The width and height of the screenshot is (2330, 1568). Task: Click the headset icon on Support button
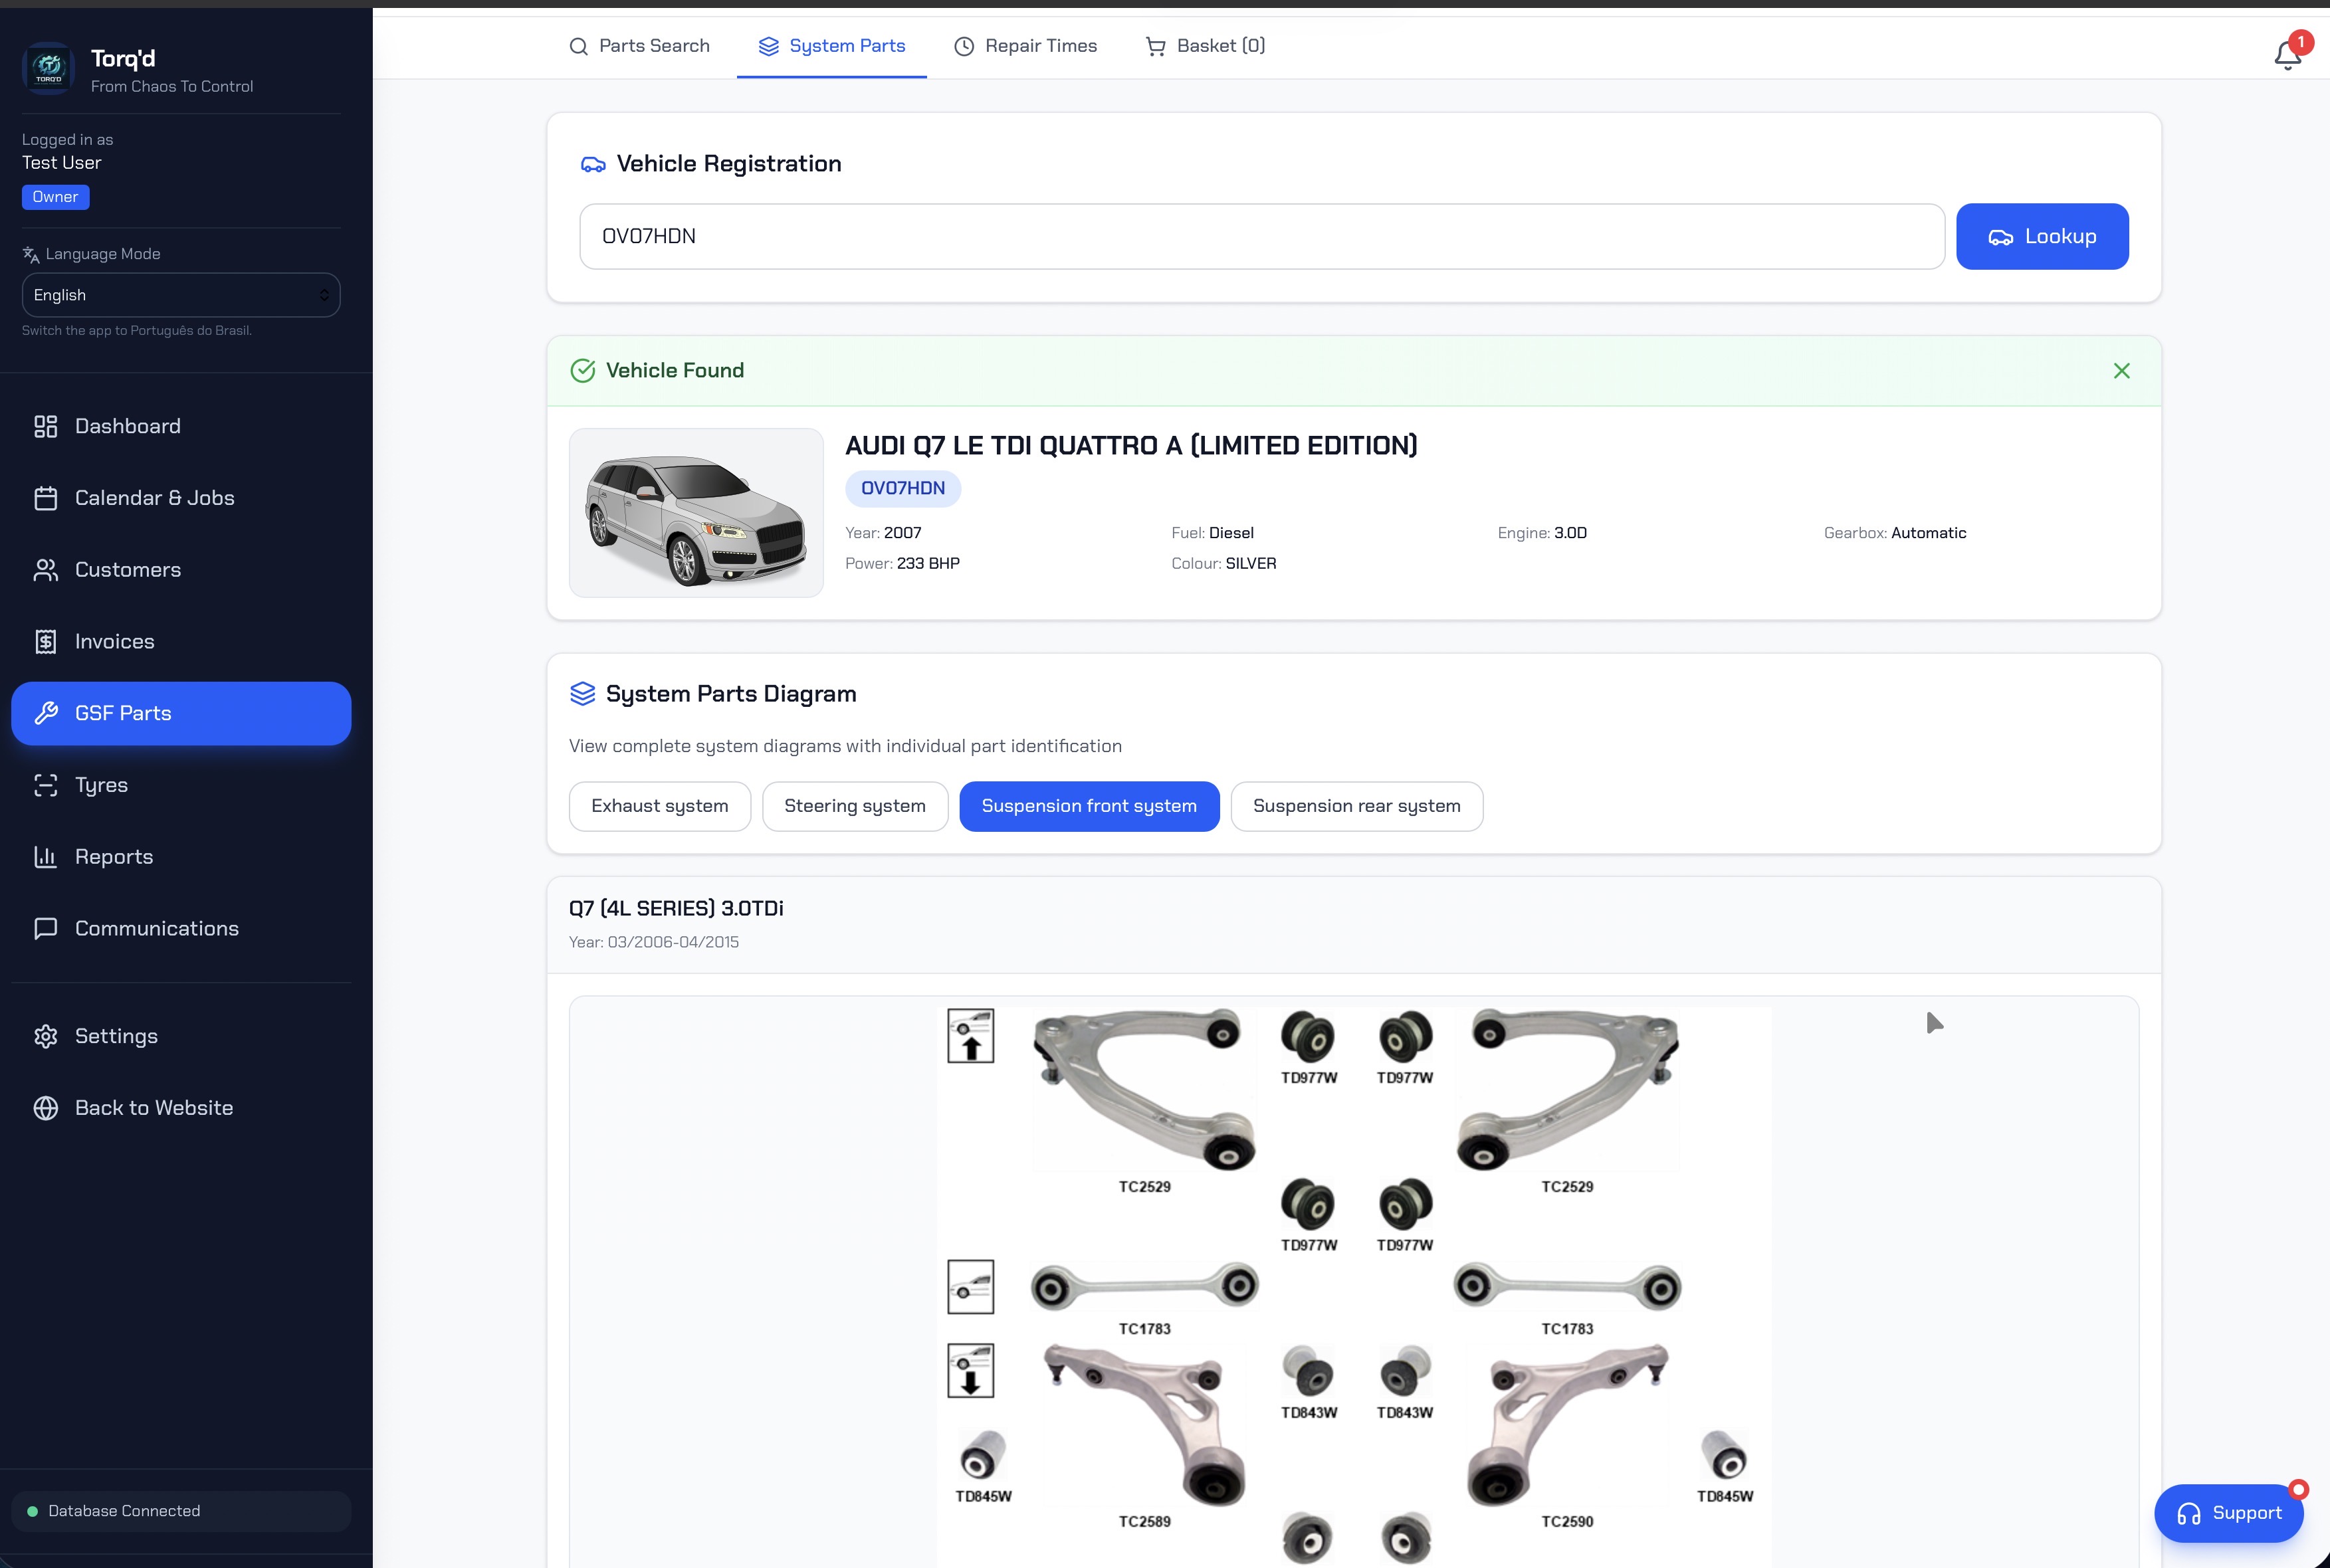tap(2189, 1514)
